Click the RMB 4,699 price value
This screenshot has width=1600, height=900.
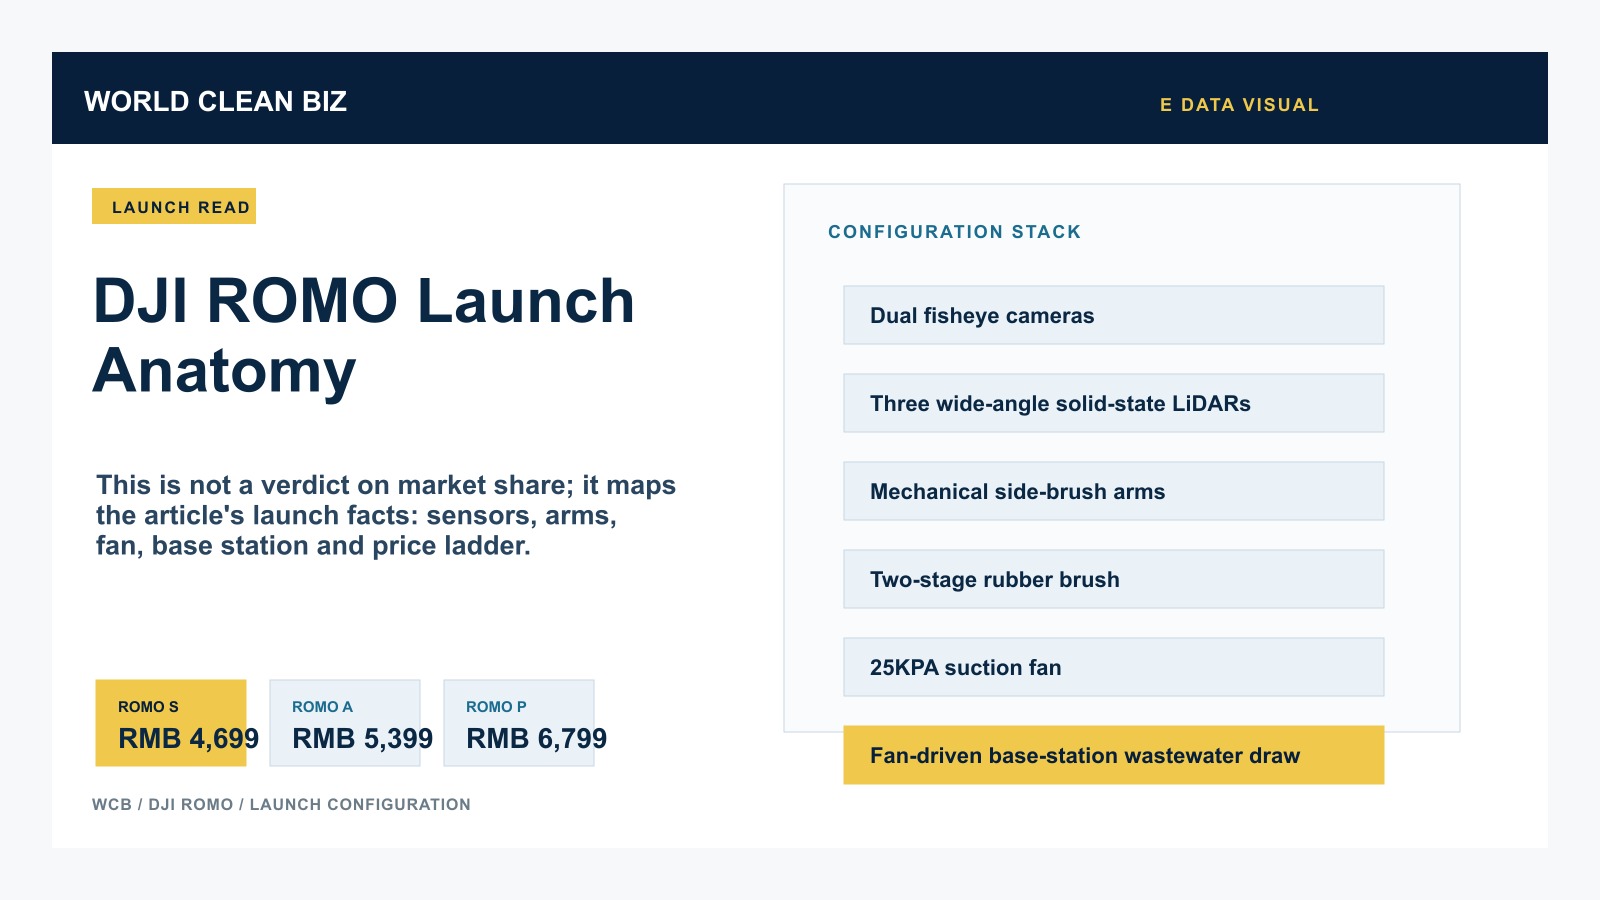point(188,738)
